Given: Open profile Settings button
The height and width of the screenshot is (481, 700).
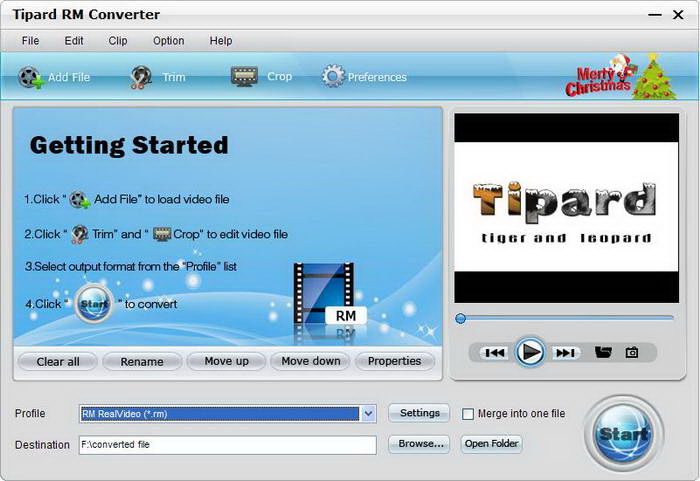Looking at the screenshot, I should [419, 413].
